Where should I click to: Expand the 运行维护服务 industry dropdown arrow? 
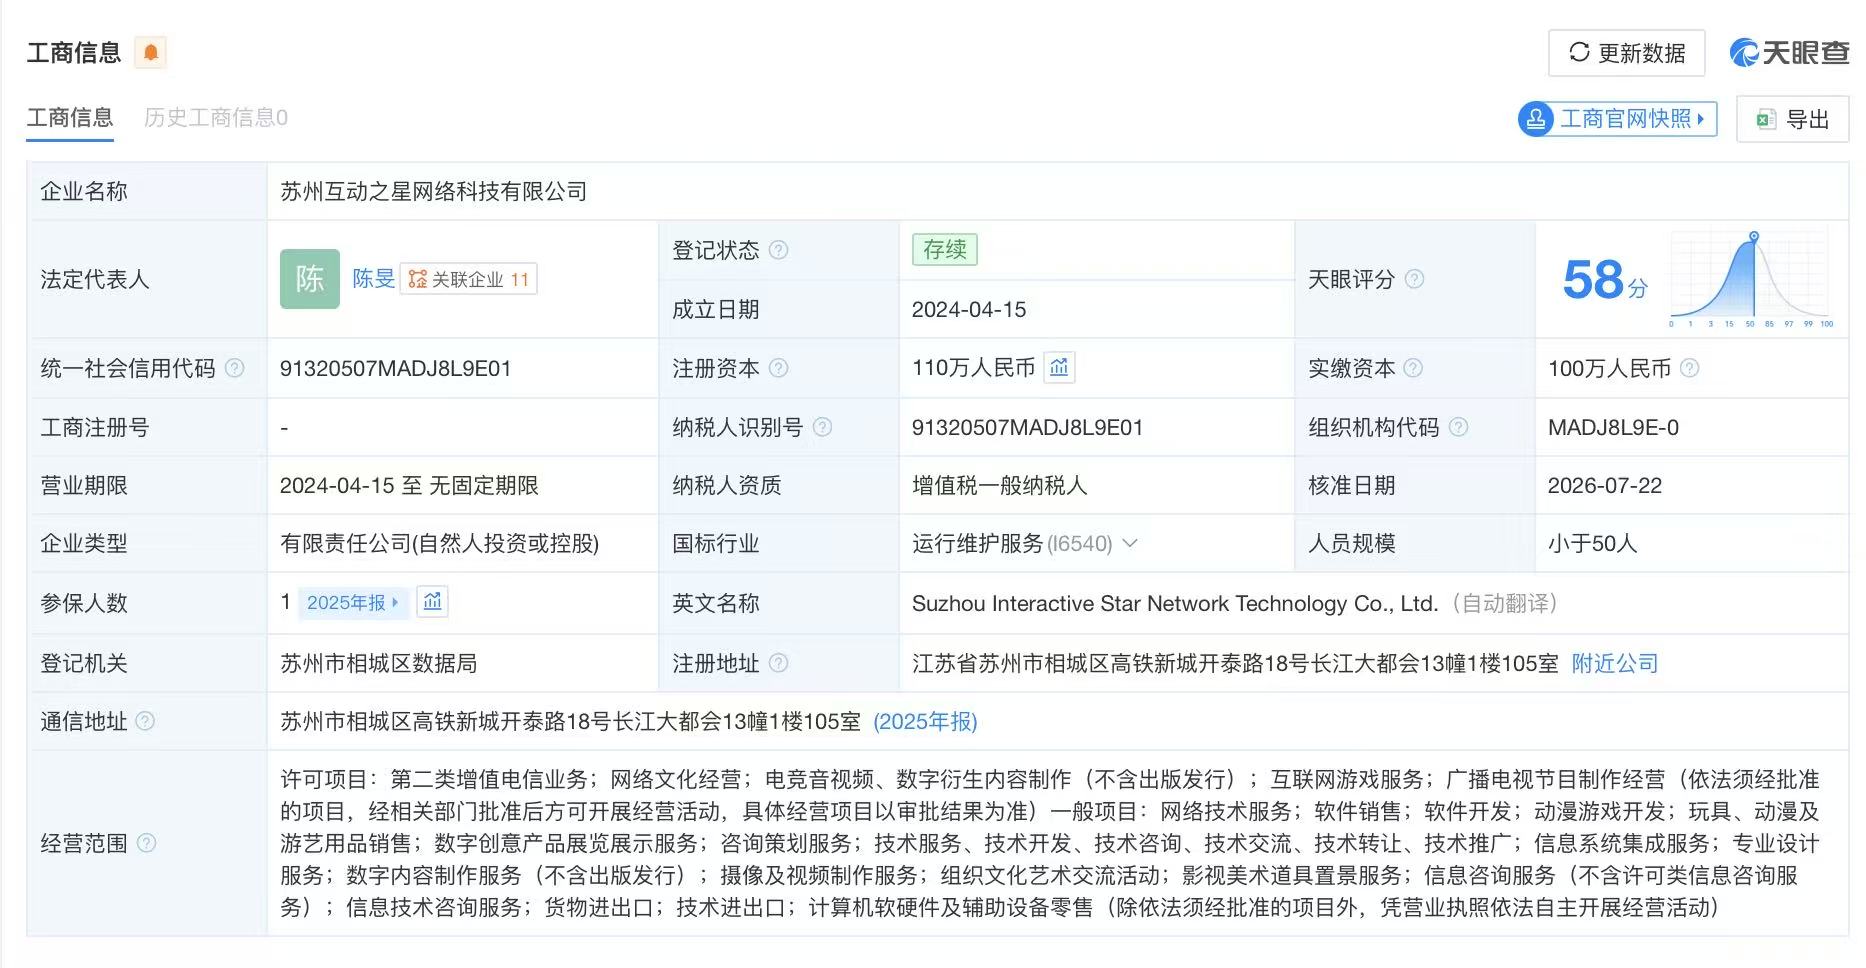click(x=1130, y=543)
